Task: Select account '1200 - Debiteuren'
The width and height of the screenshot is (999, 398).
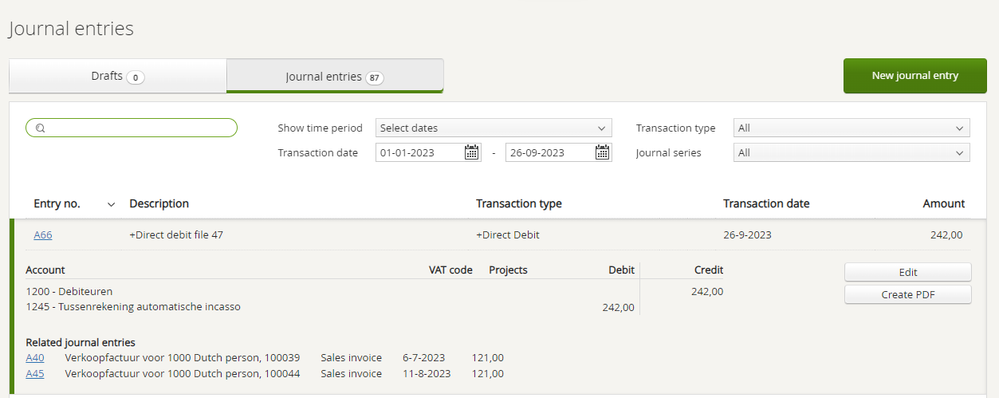Action: tap(69, 292)
